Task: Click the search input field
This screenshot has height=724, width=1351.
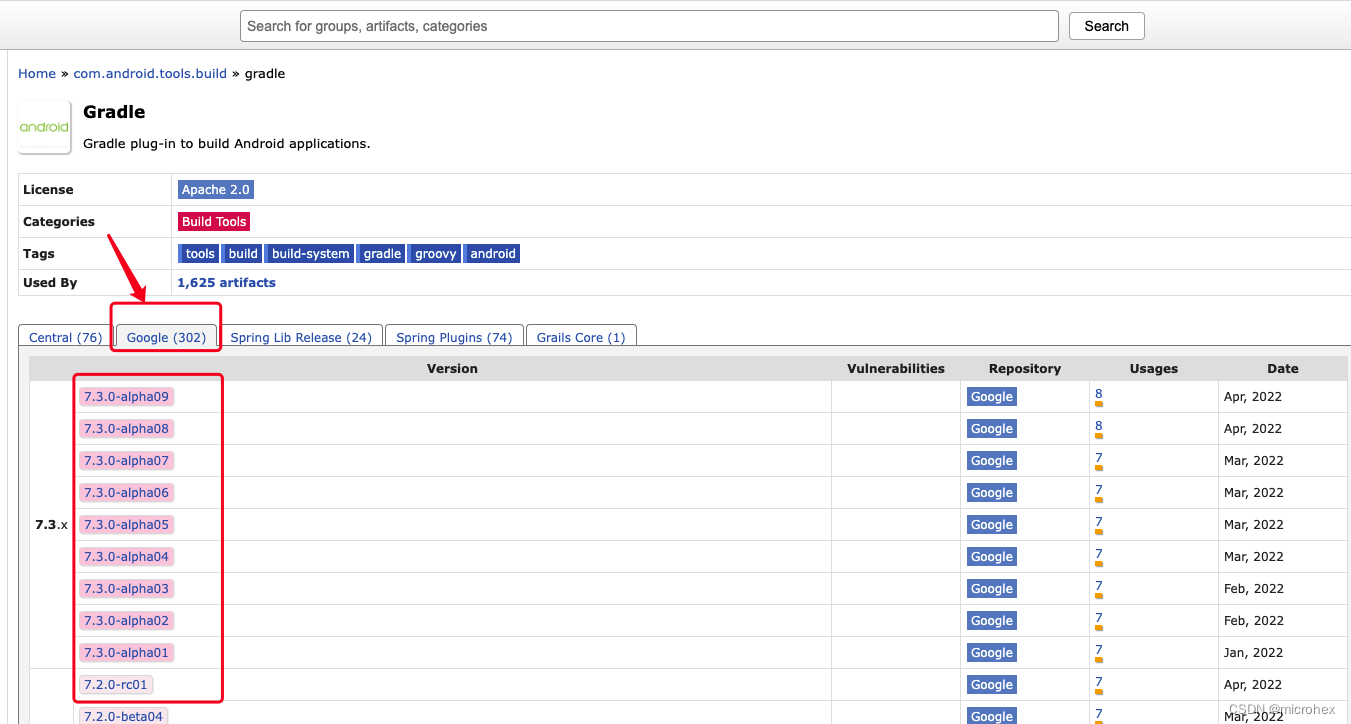Action: pyautogui.click(x=649, y=26)
